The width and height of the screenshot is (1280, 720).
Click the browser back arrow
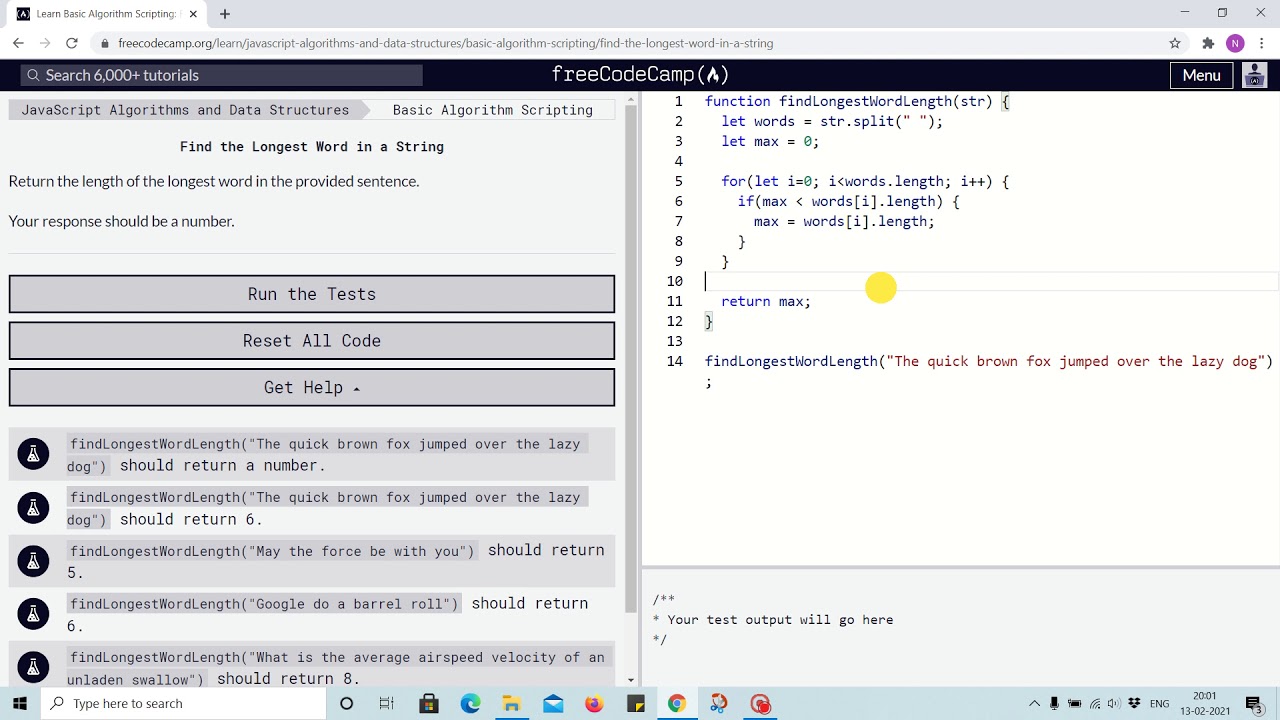18,43
